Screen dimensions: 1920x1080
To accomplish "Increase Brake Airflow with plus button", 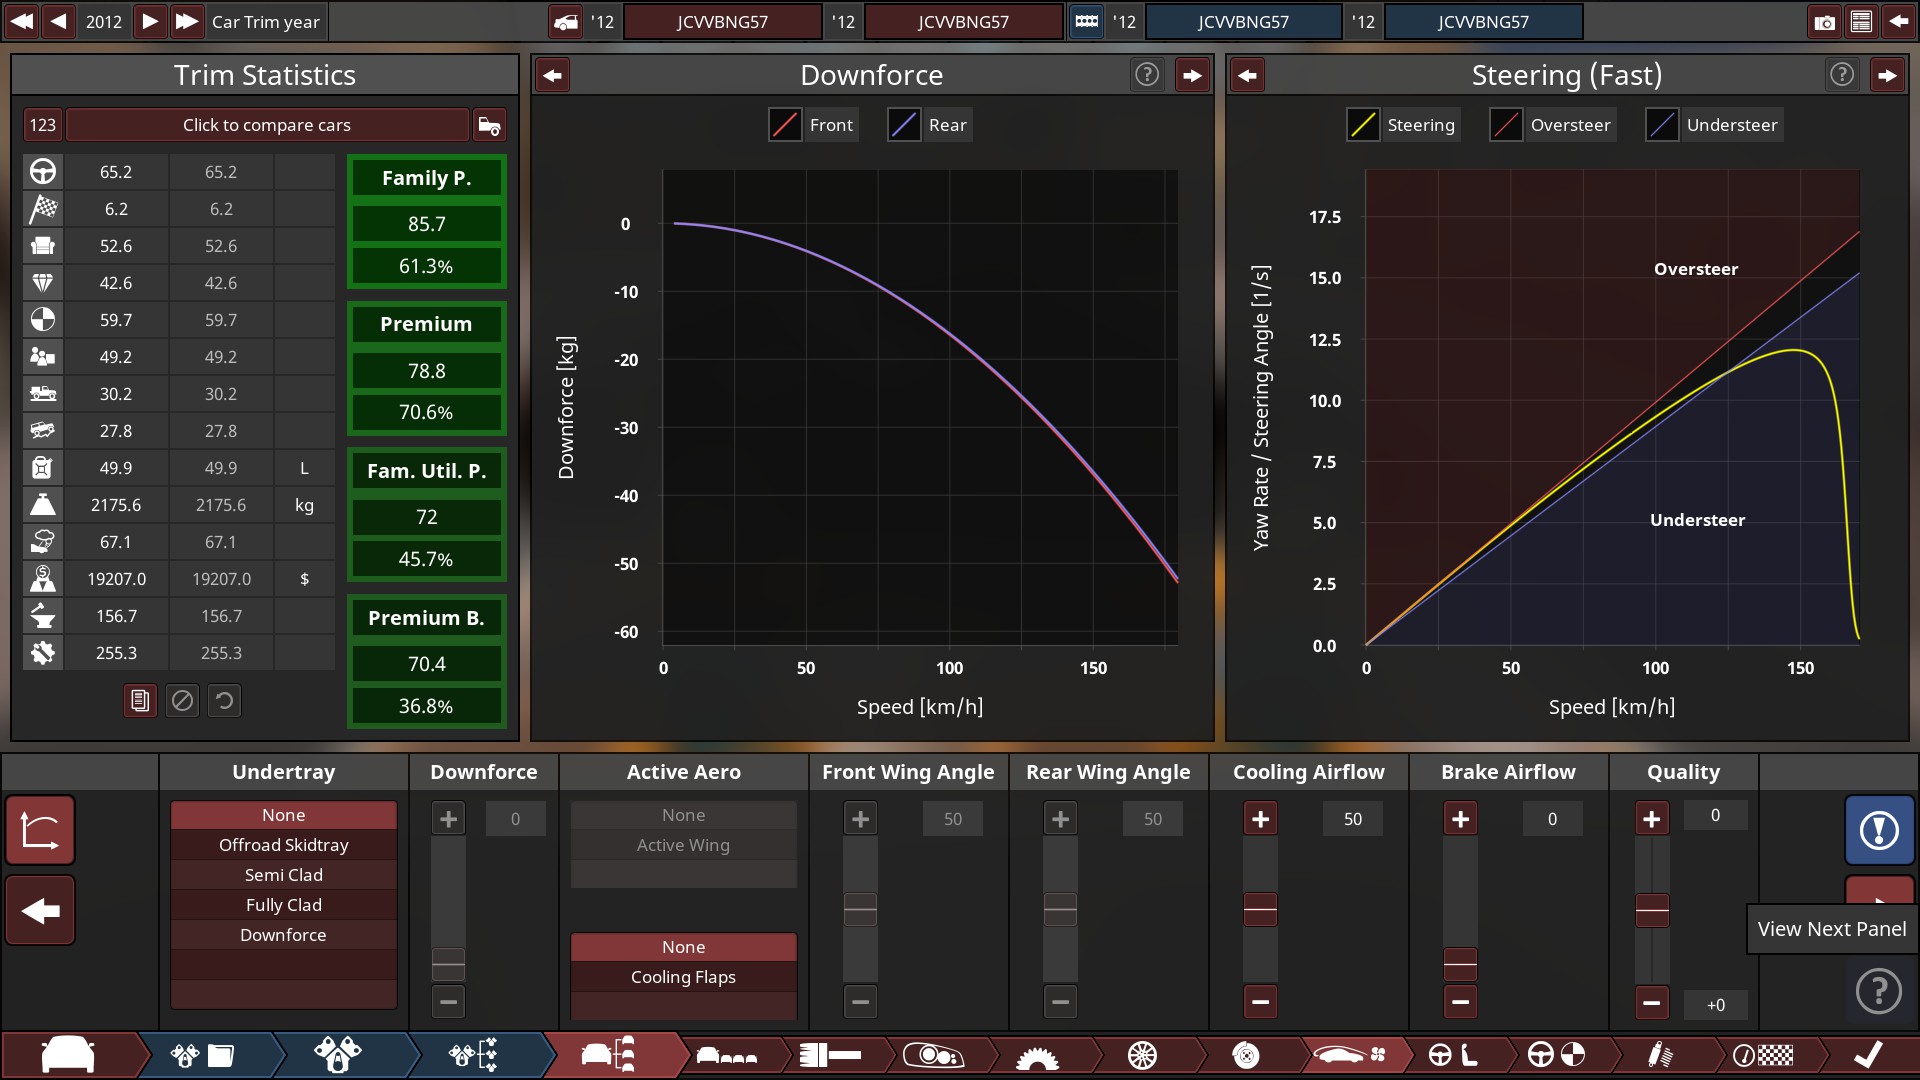I will pyautogui.click(x=1460, y=819).
